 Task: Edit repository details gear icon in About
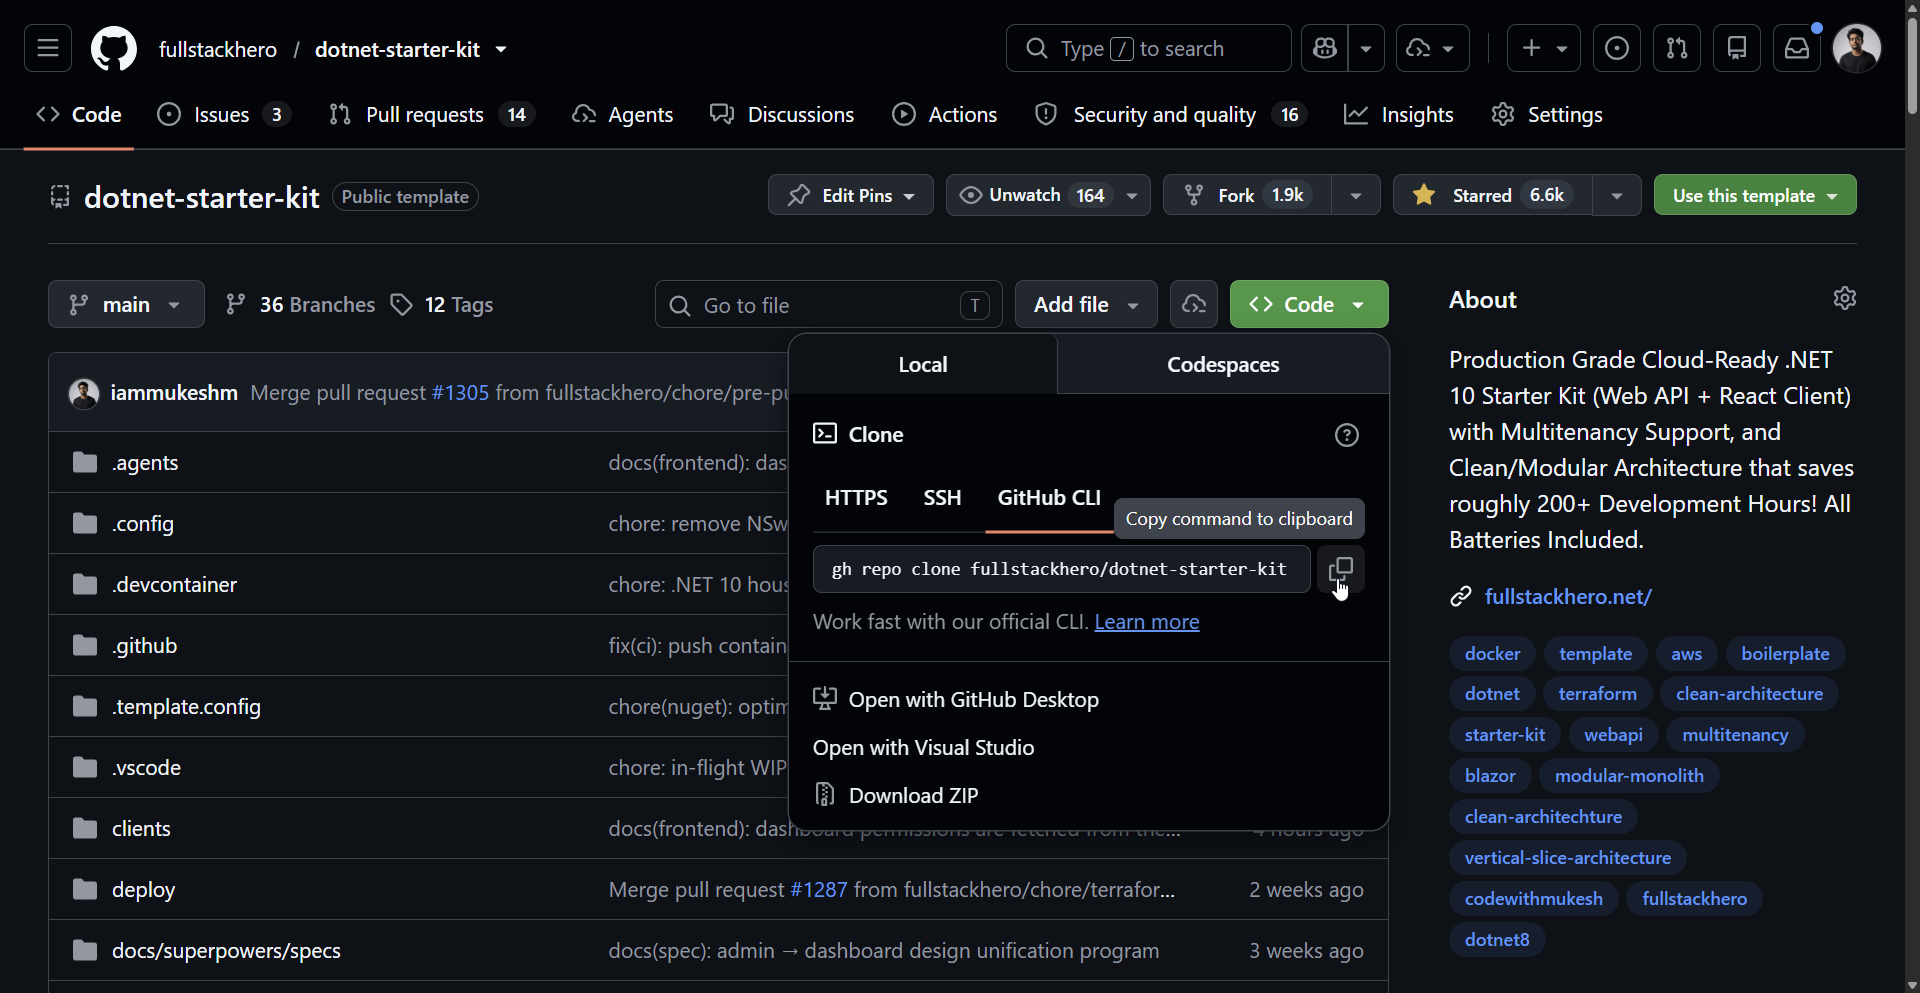coord(1845,298)
